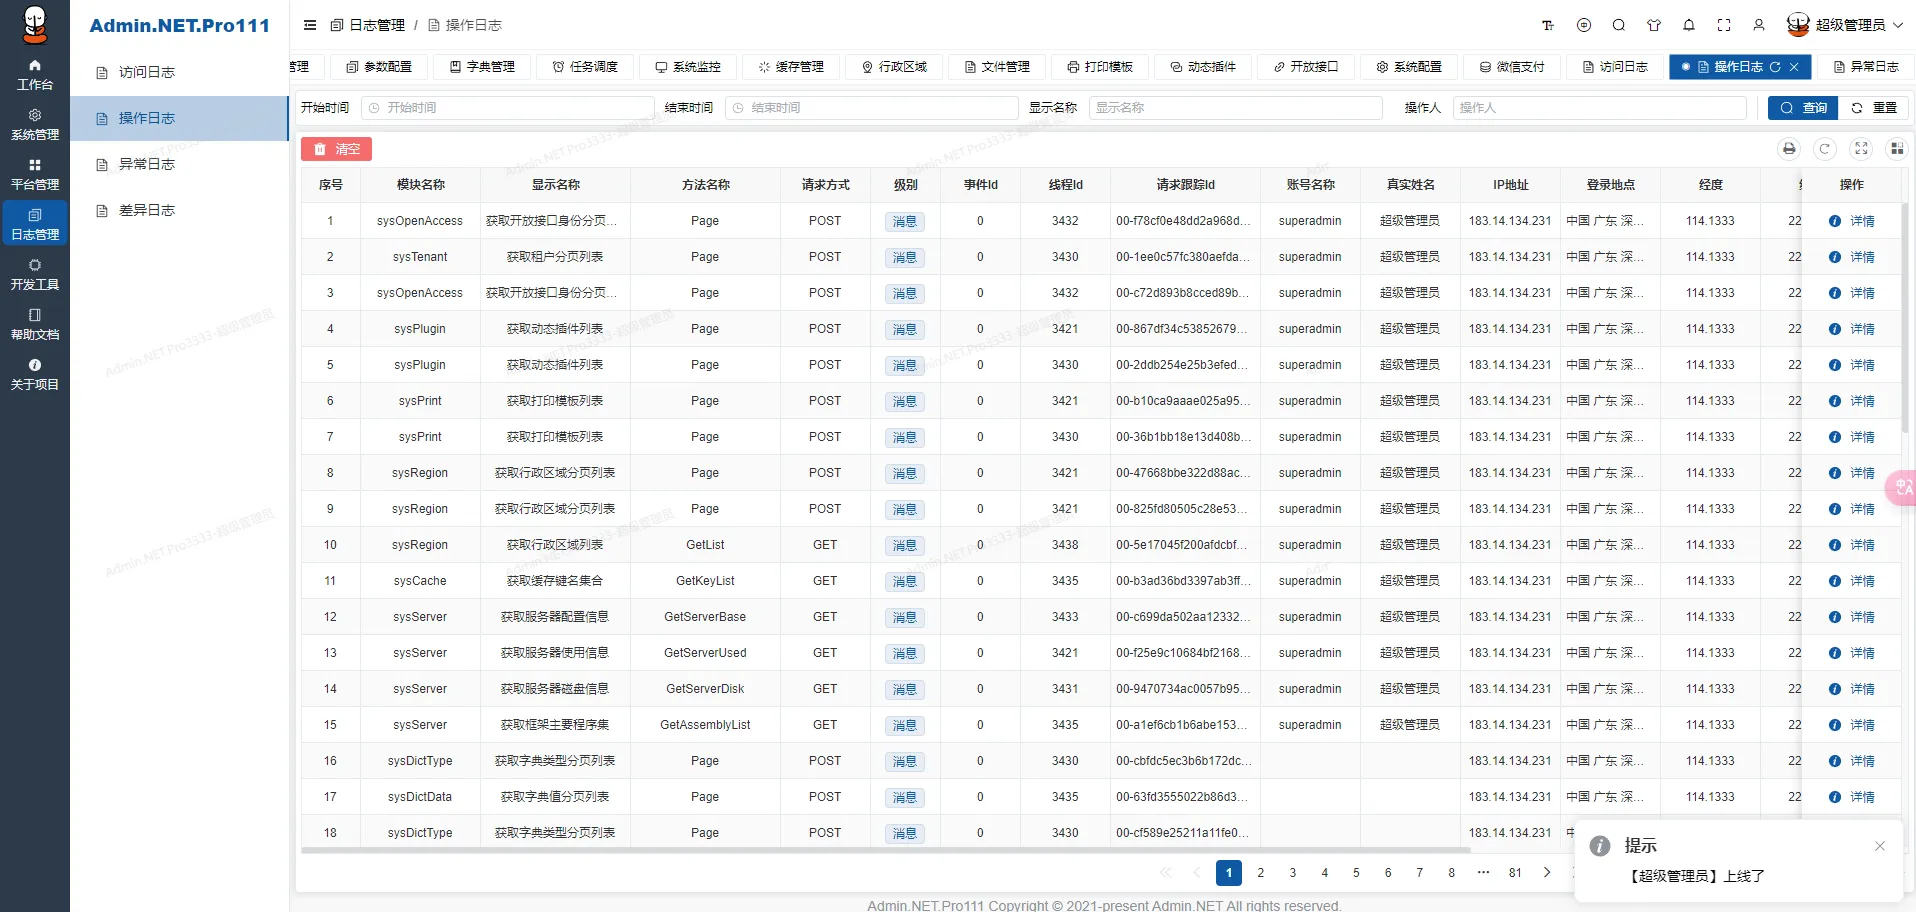Refresh the active 操作日志 tab
This screenshot has height=912, width=1916.
pos(1775,67)
